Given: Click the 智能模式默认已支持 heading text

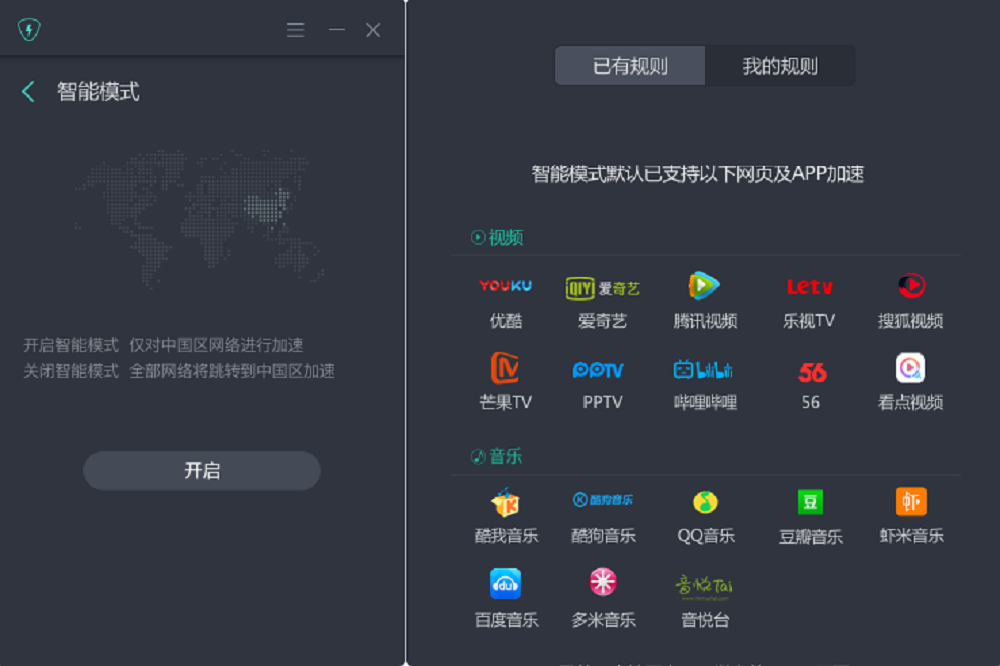Looking at the screenshot, I should (x=698, y=174).
